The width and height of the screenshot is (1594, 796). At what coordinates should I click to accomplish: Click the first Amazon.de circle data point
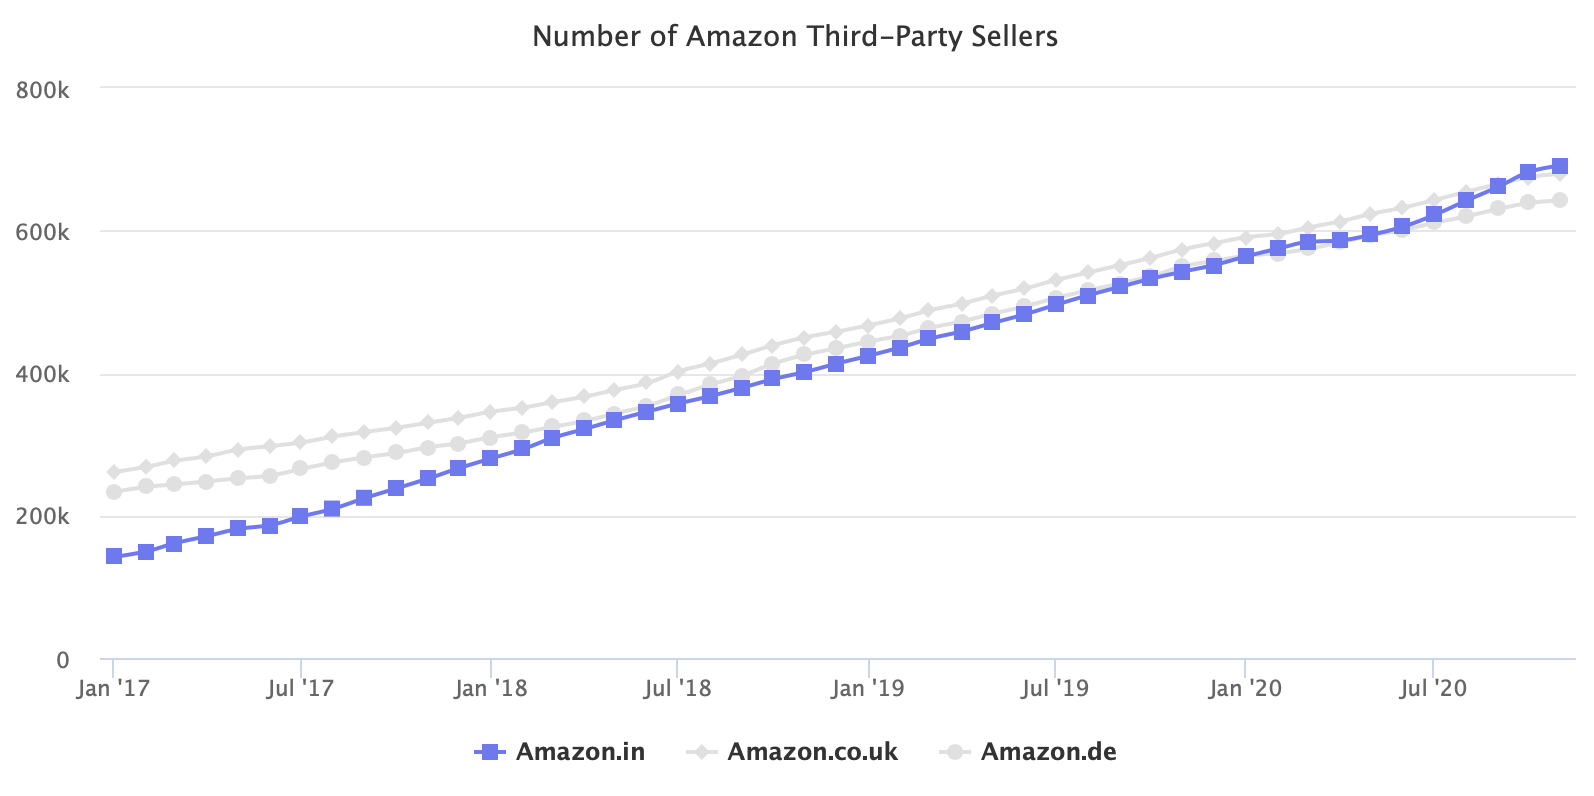pyautogui.click(x=114, y=492)
